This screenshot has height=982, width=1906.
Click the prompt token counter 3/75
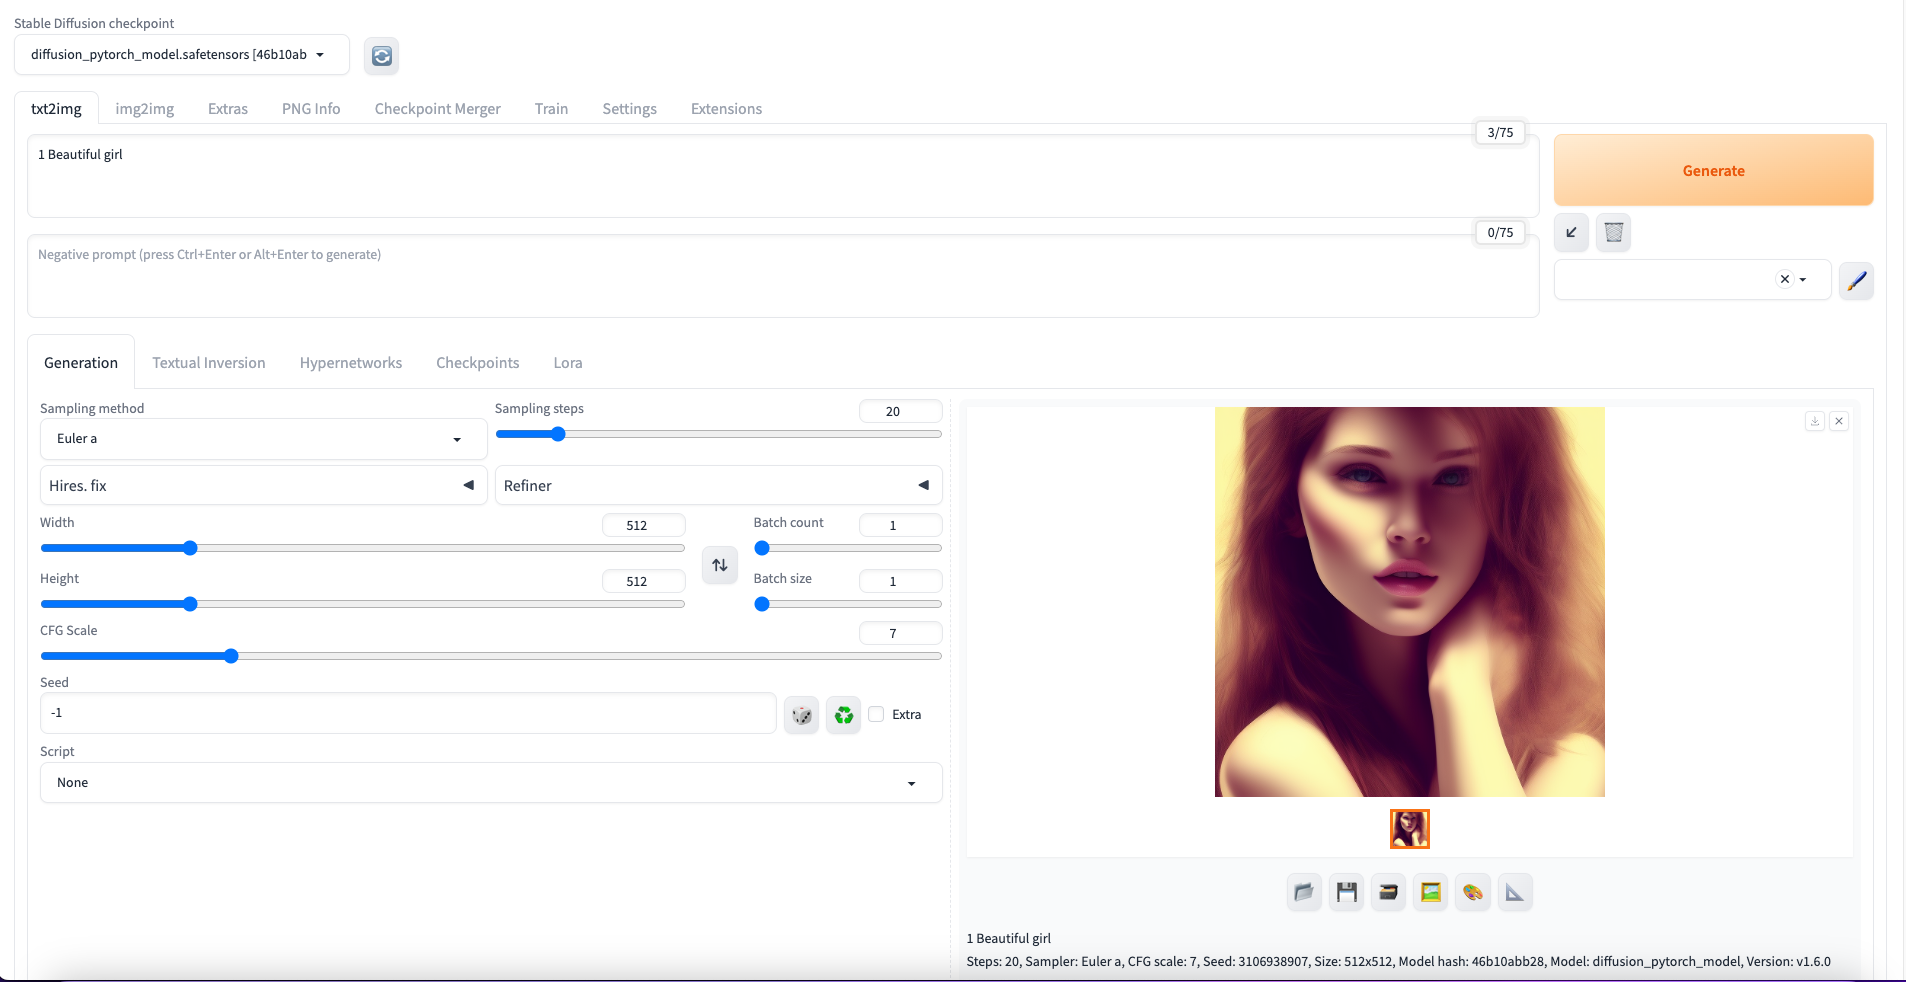point(1500,132)
